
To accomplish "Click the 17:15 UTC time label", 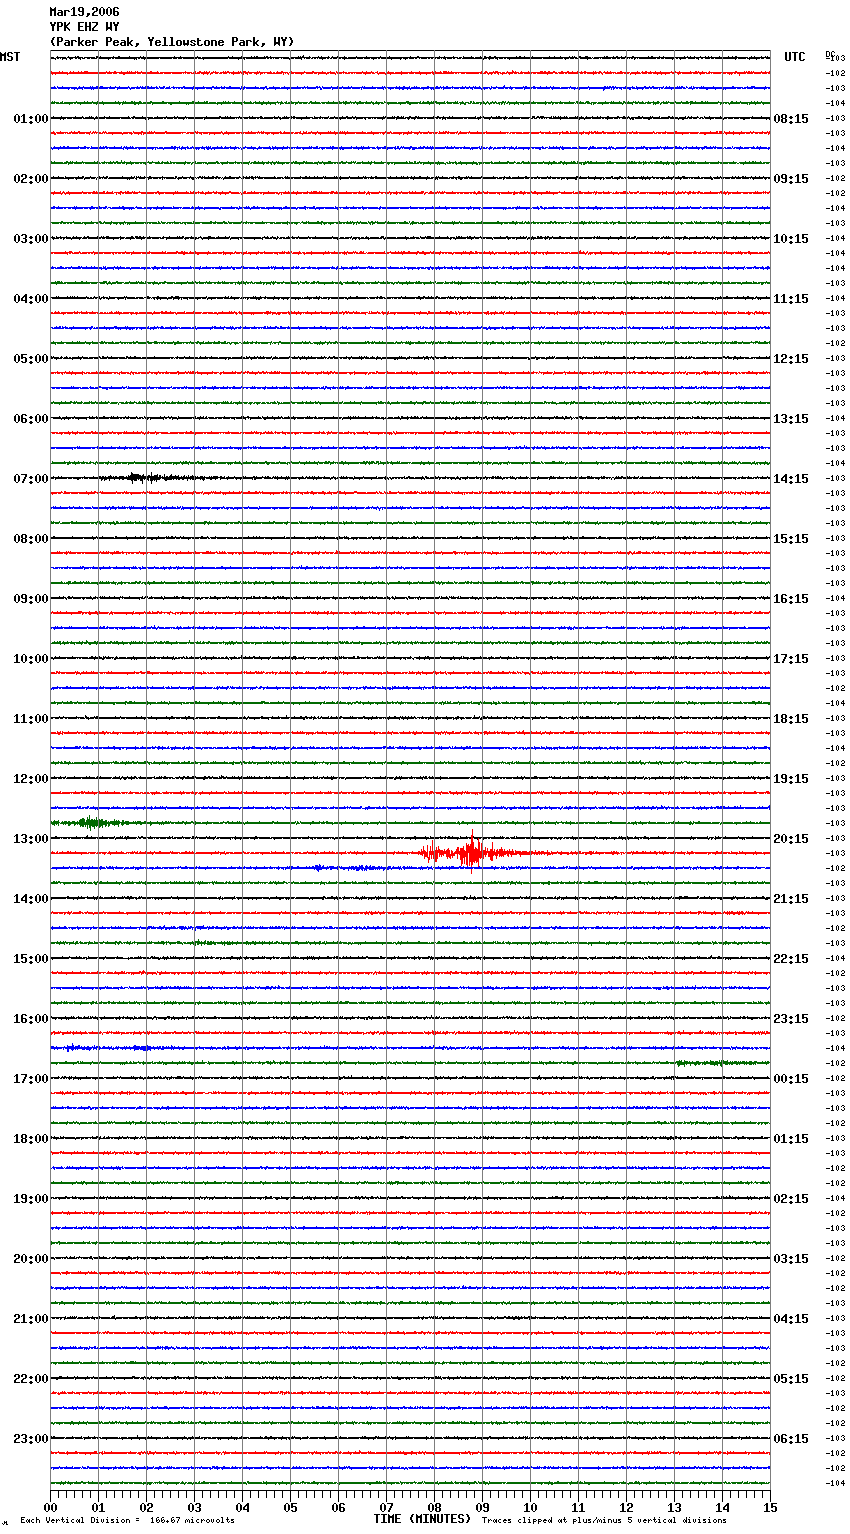I will tap(791, 659).
